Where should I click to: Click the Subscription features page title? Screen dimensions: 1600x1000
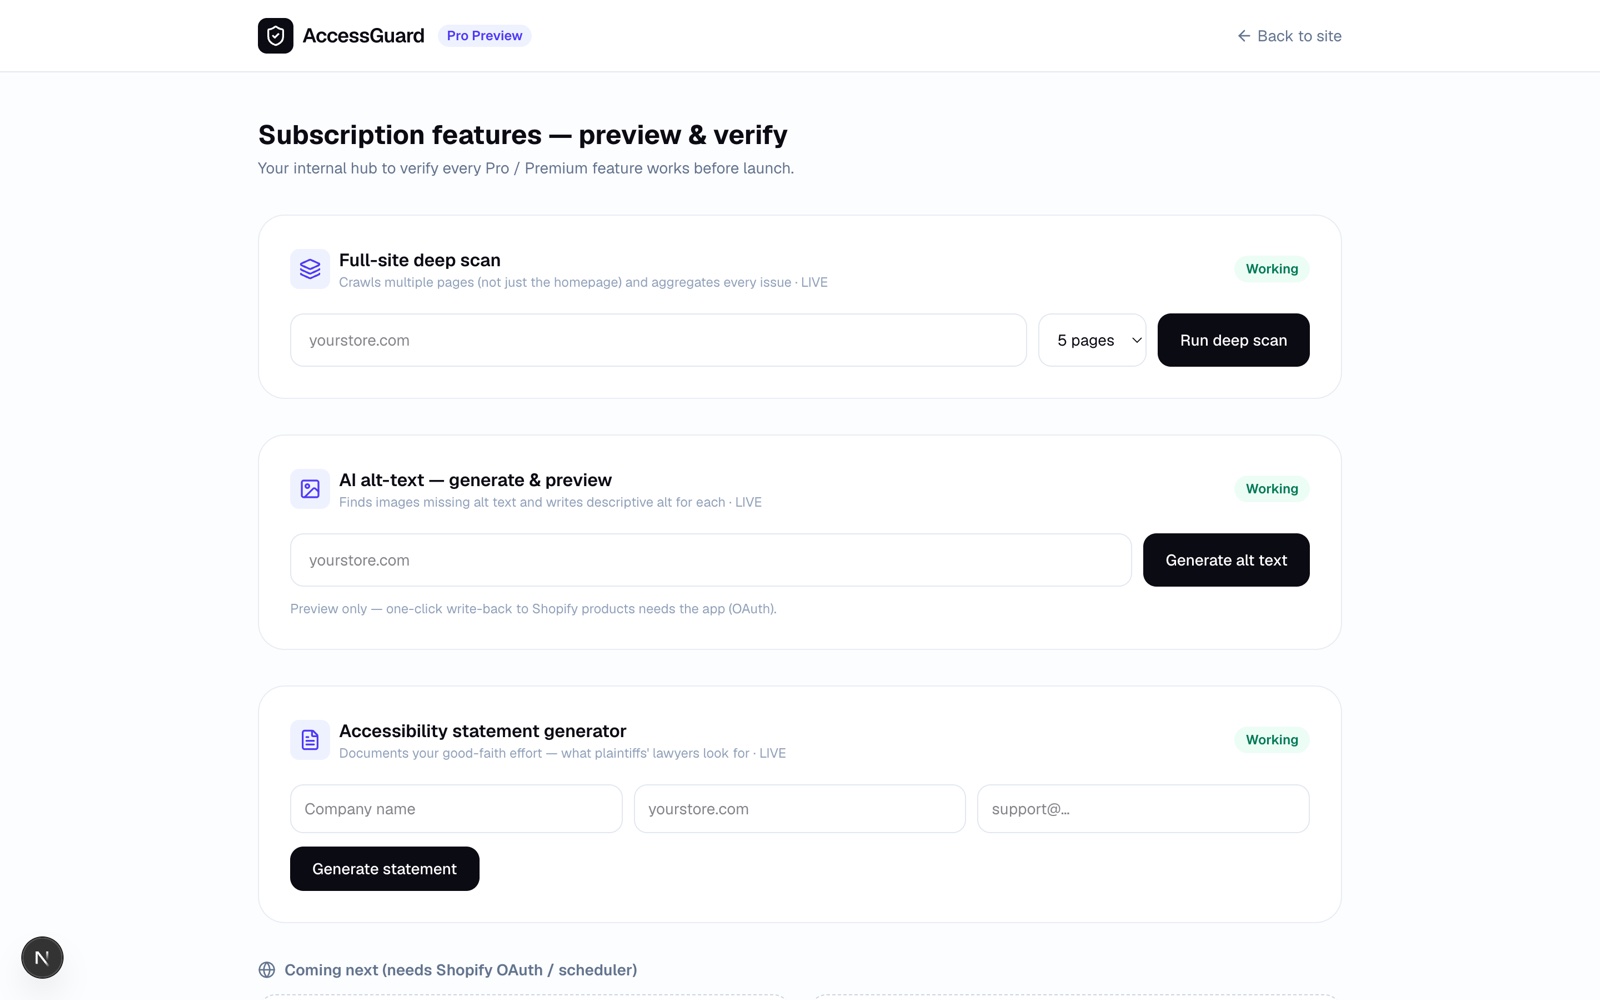click(x=522, y=135)
